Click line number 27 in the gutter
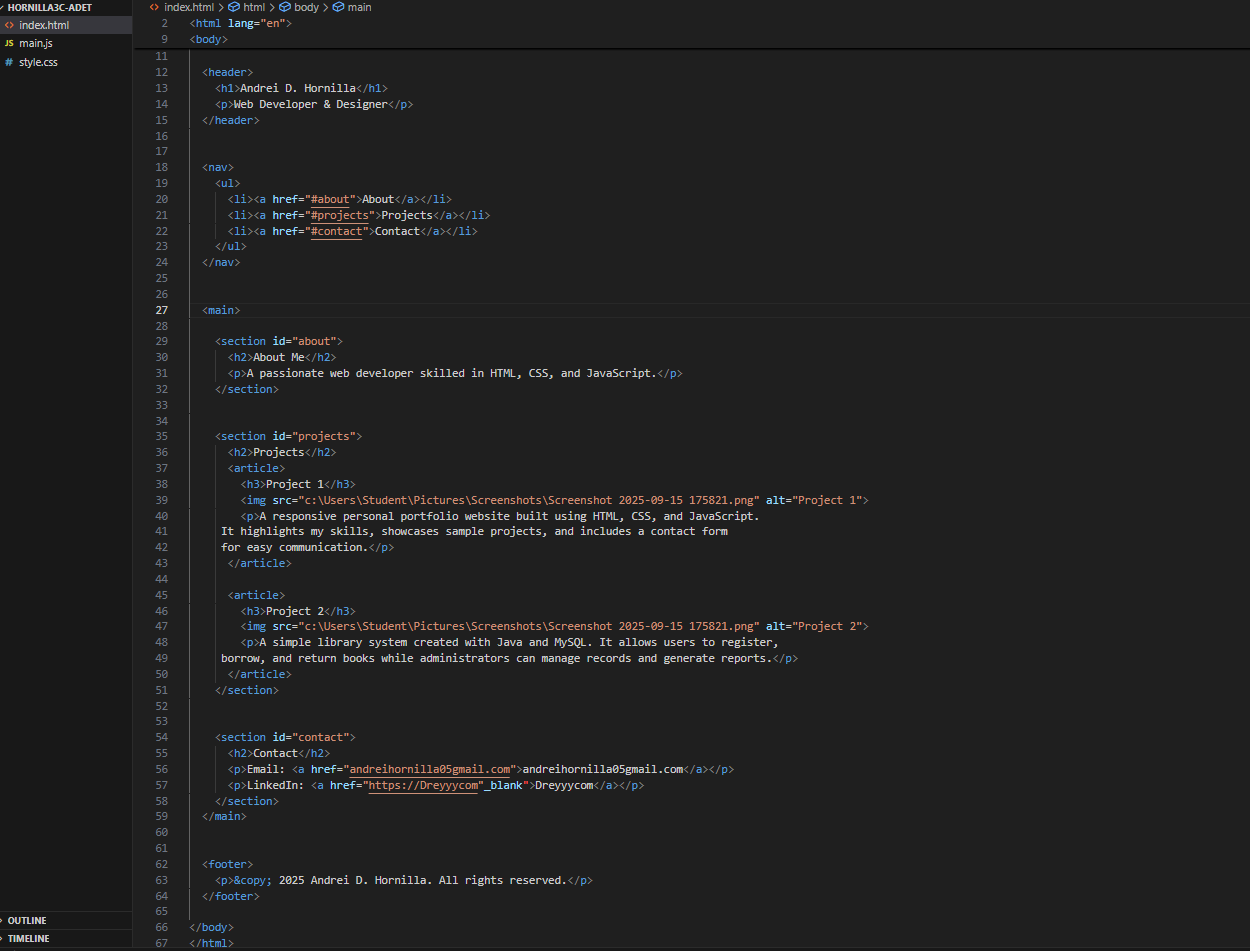The image size is (1250, 951). (162, 310)
